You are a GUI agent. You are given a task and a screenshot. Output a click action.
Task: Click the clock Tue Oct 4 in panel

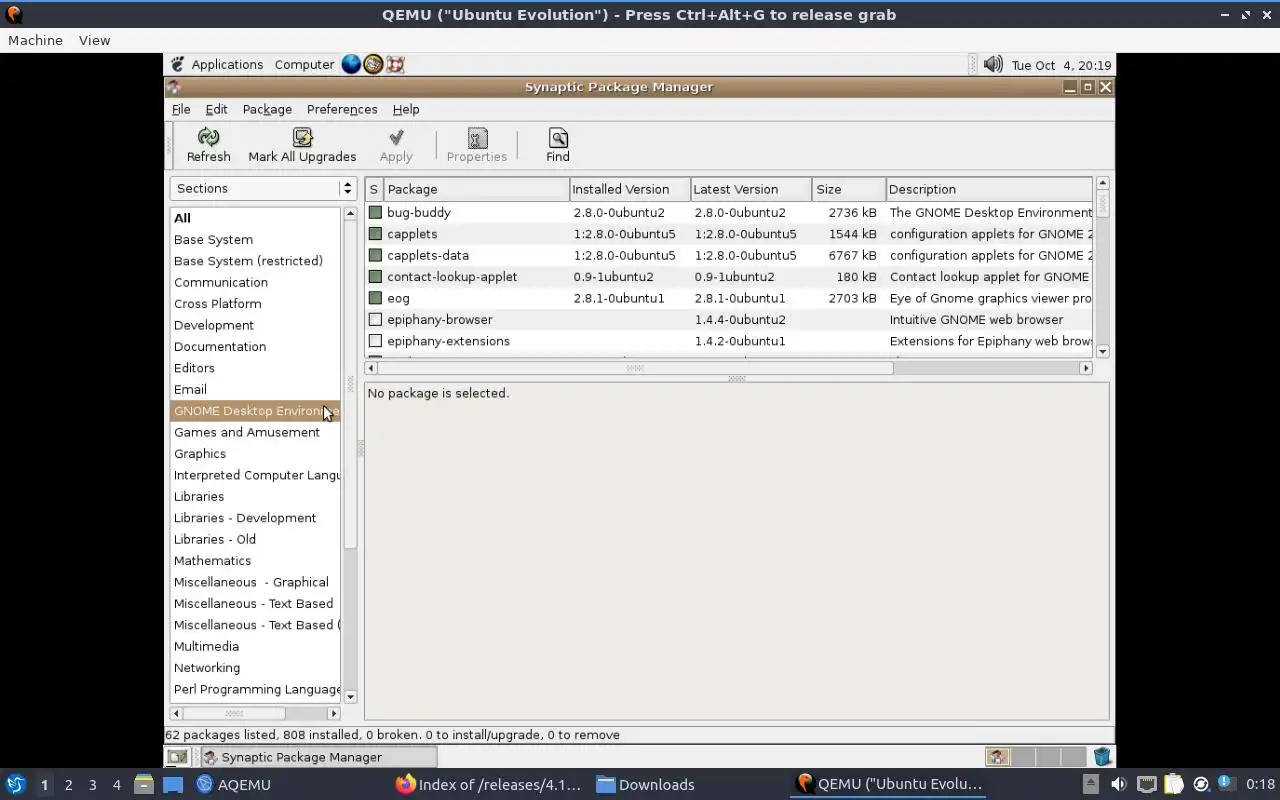pyautogui.click(x=1061, y=65)
